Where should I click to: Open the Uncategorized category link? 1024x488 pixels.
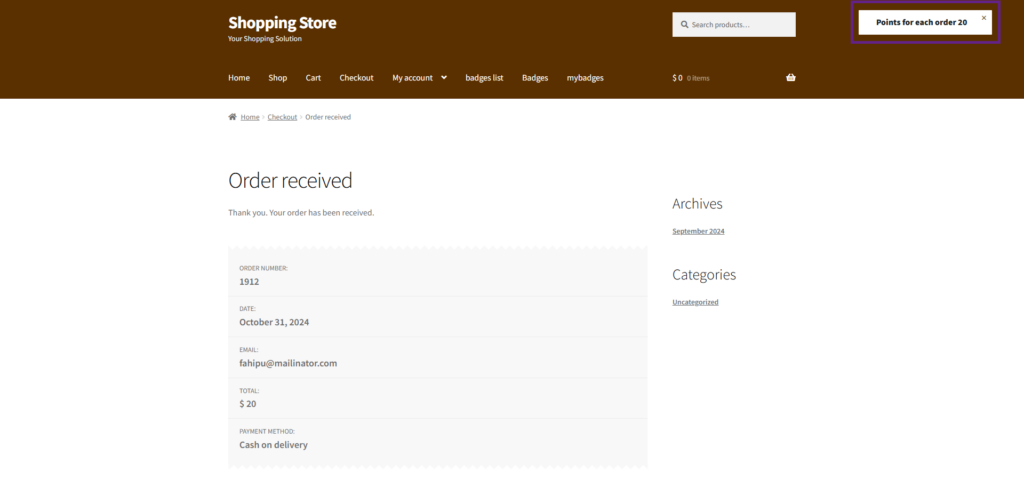[x=695, y=302]
